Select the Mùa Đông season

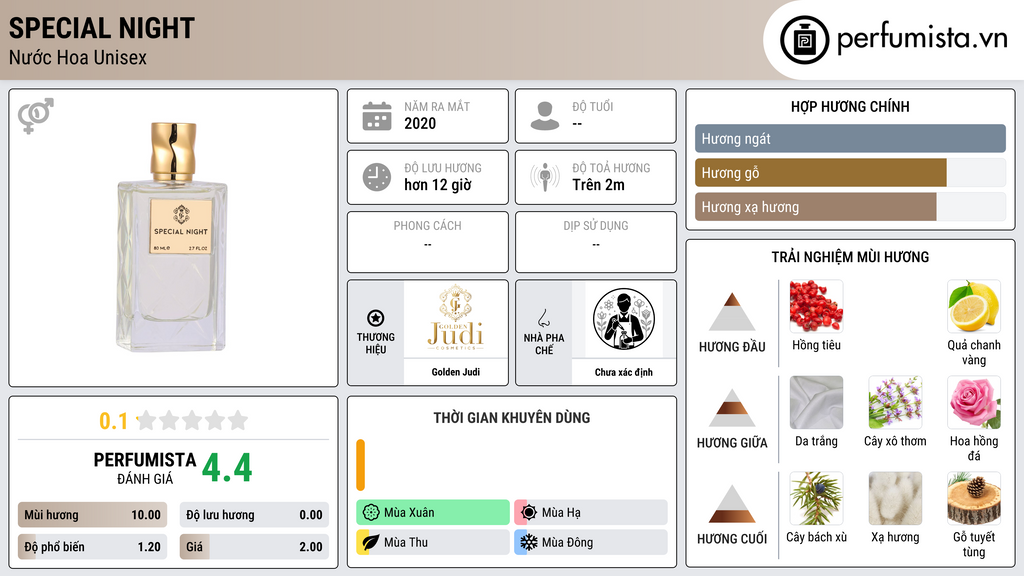pos(591,542)
